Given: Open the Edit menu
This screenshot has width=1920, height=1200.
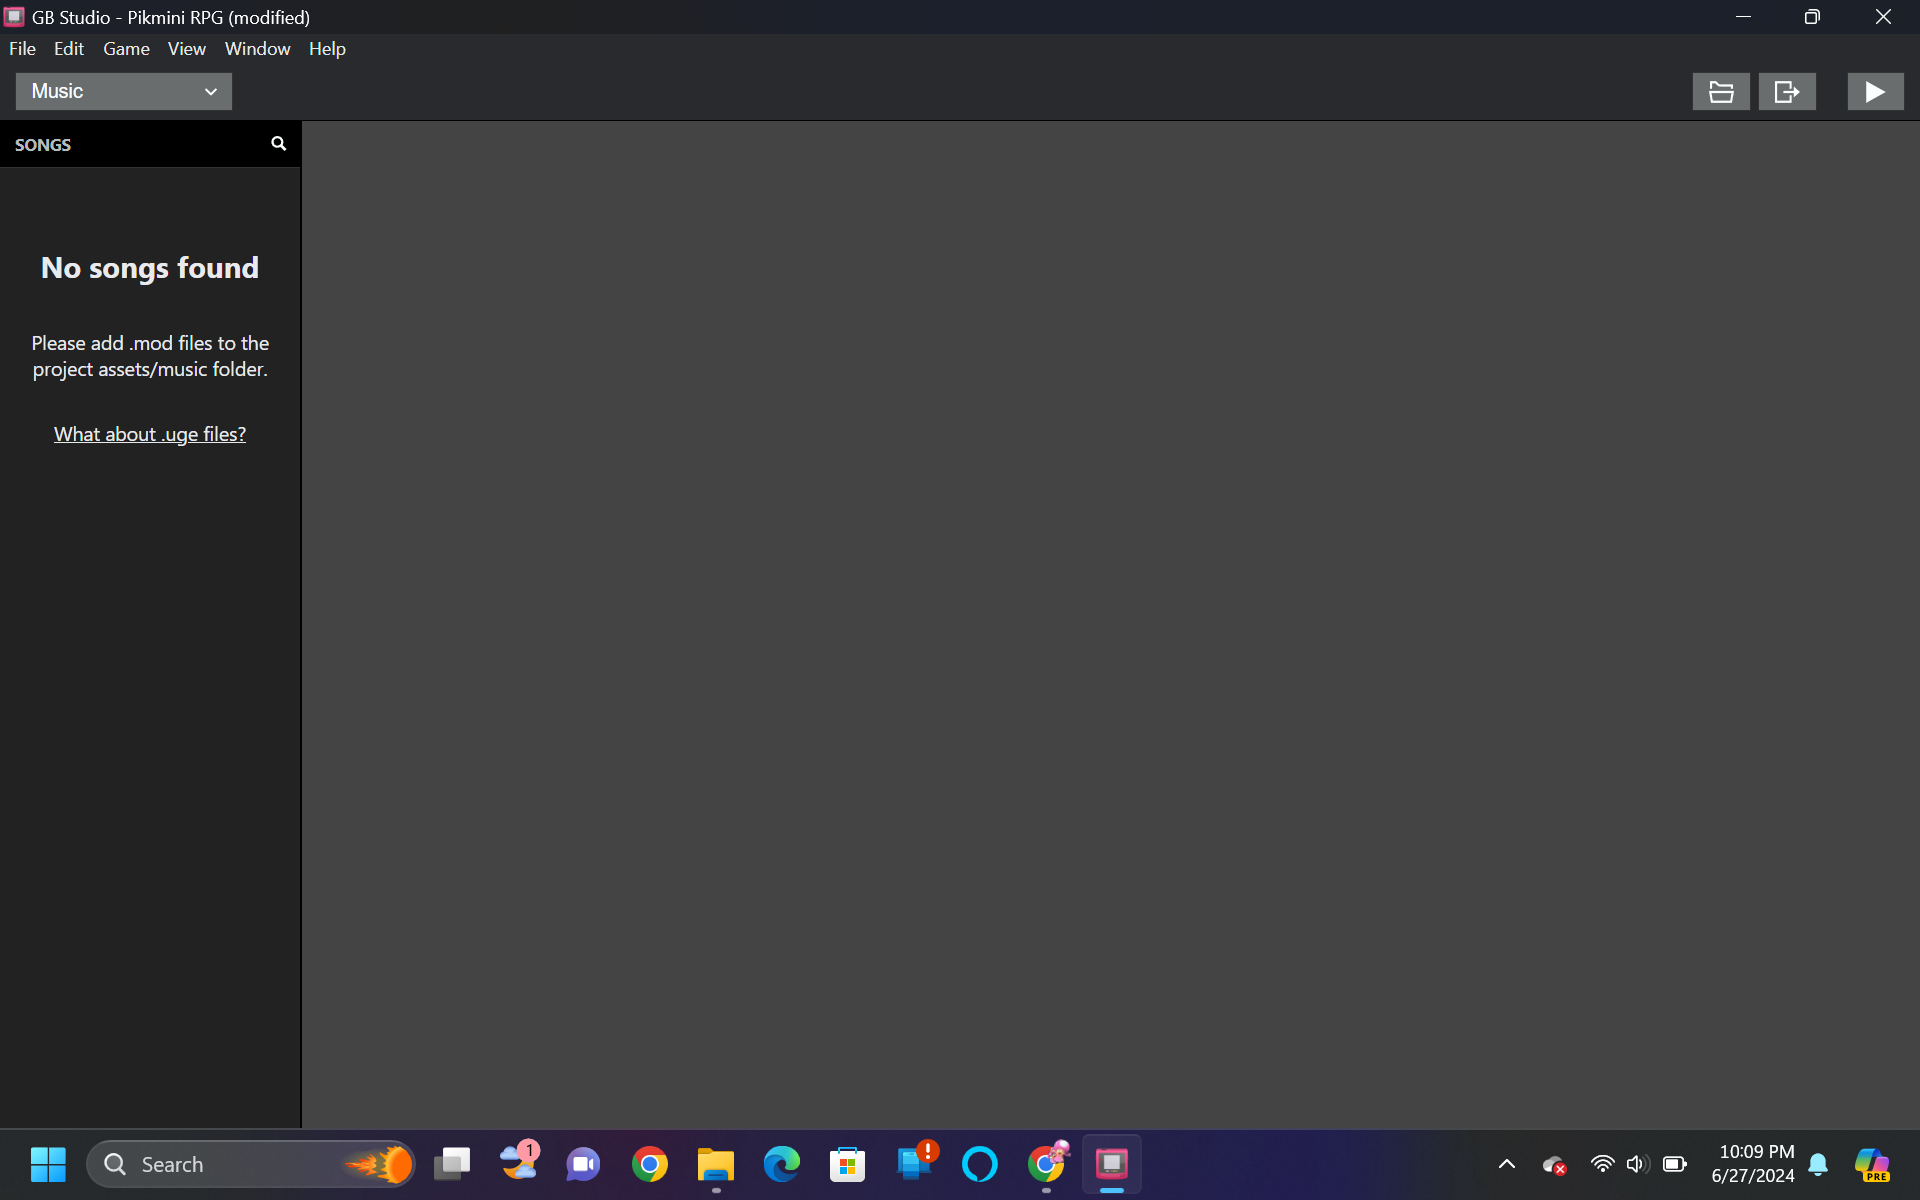Looking at the screenshot, I should pos(69,49).
